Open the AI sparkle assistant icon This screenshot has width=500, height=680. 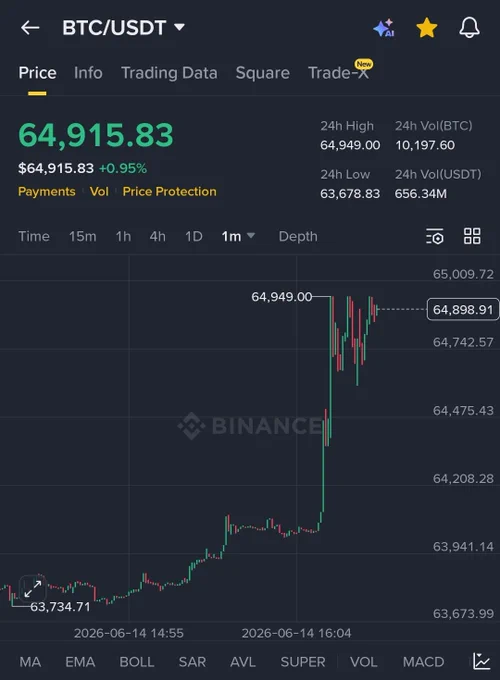(x=384, y=28)
